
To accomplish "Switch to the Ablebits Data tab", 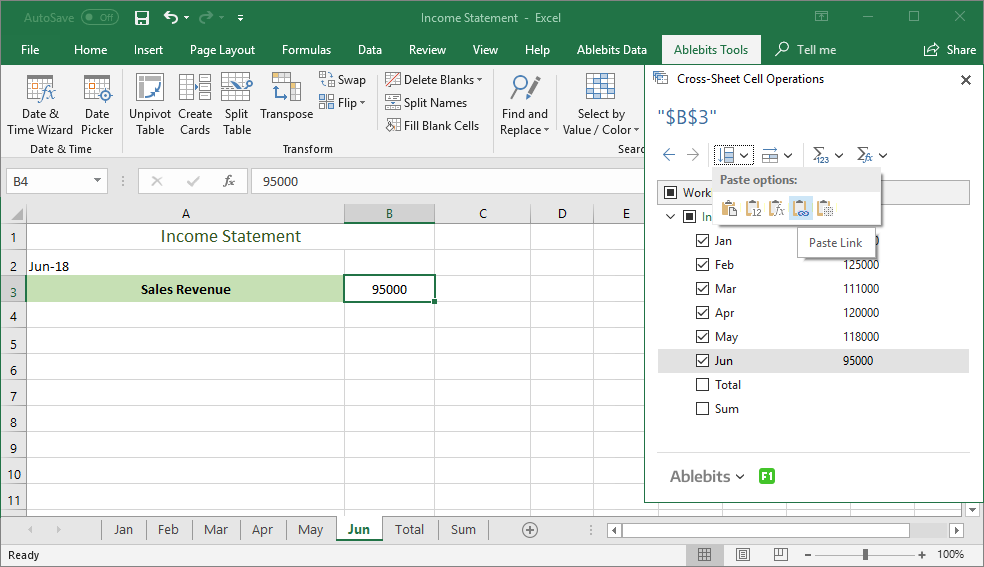I will pos(612,50).
